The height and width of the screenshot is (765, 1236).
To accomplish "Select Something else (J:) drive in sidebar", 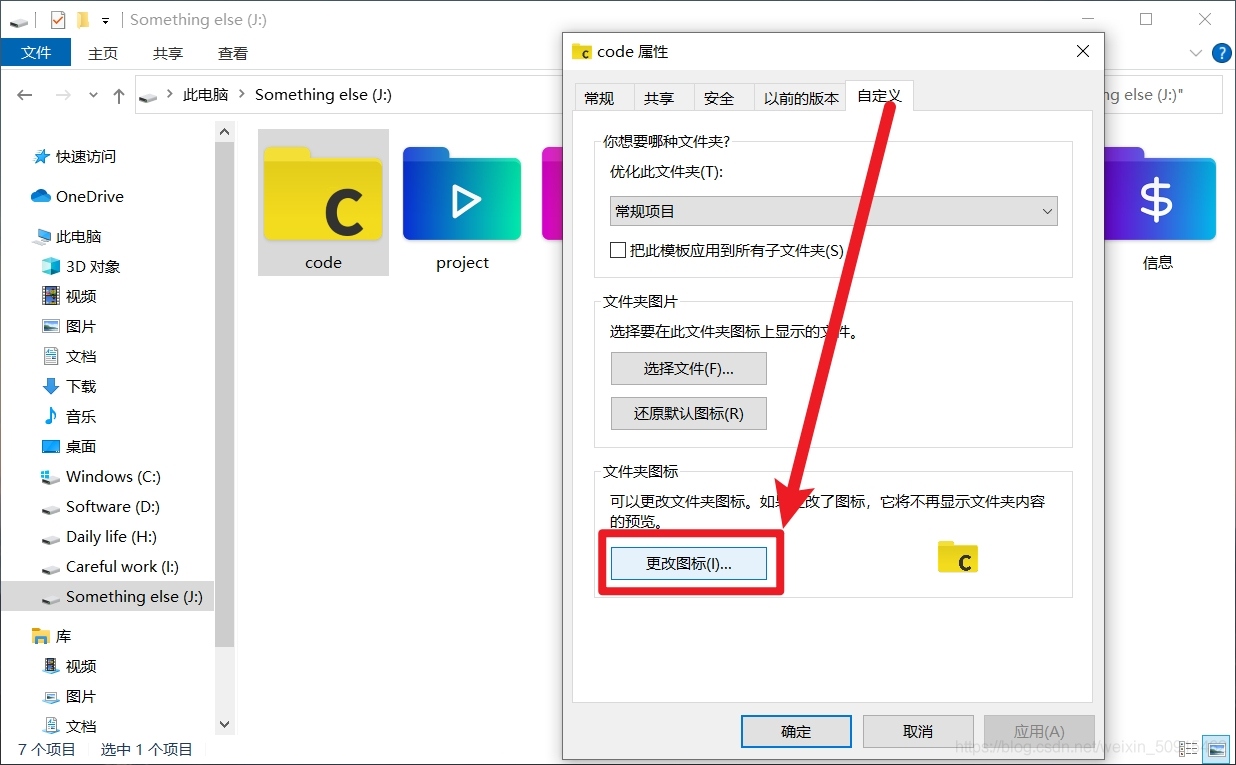I will [107, 597].
